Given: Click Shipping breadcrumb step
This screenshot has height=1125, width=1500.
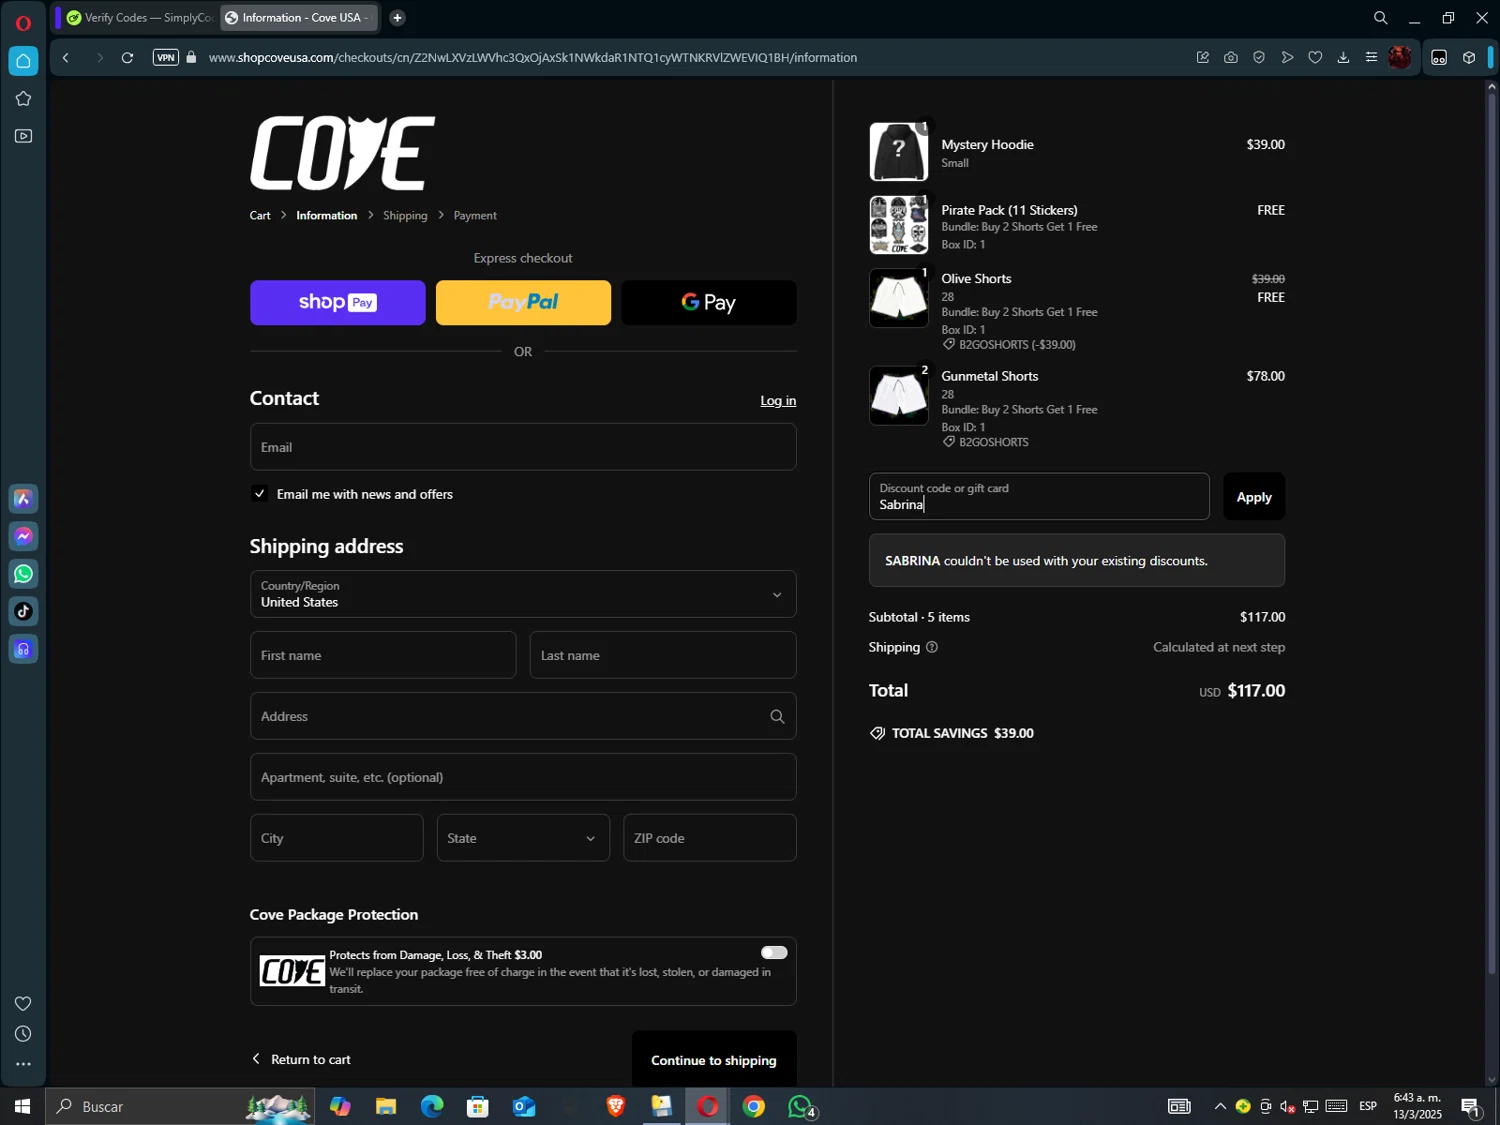Looking at the screenshot, I should 405,215.
